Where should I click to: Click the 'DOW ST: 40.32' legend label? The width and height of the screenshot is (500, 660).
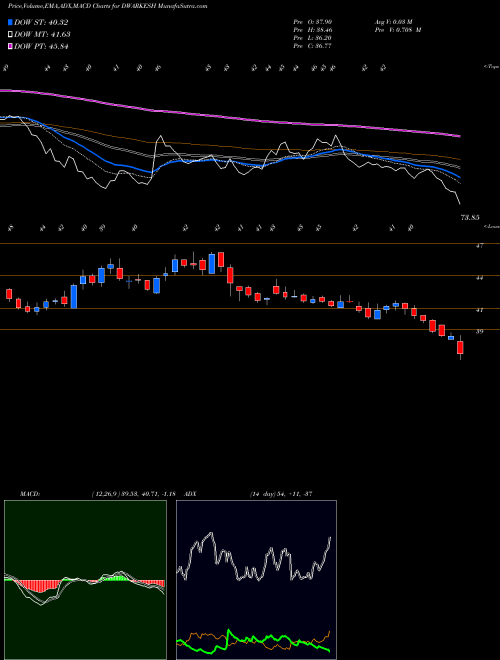click(41, 23)
